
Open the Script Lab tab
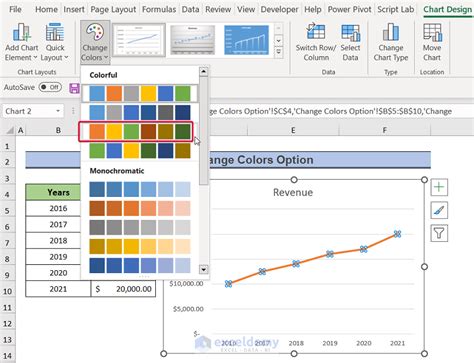tap(395, 9)
